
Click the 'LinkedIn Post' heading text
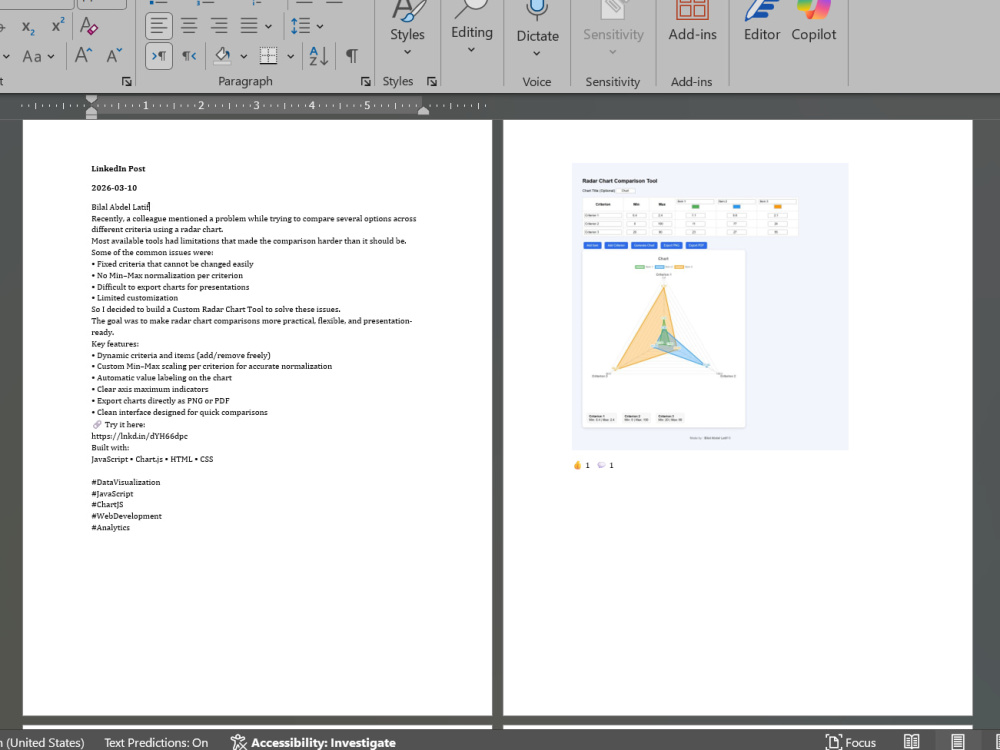click(x=118, y=168)
